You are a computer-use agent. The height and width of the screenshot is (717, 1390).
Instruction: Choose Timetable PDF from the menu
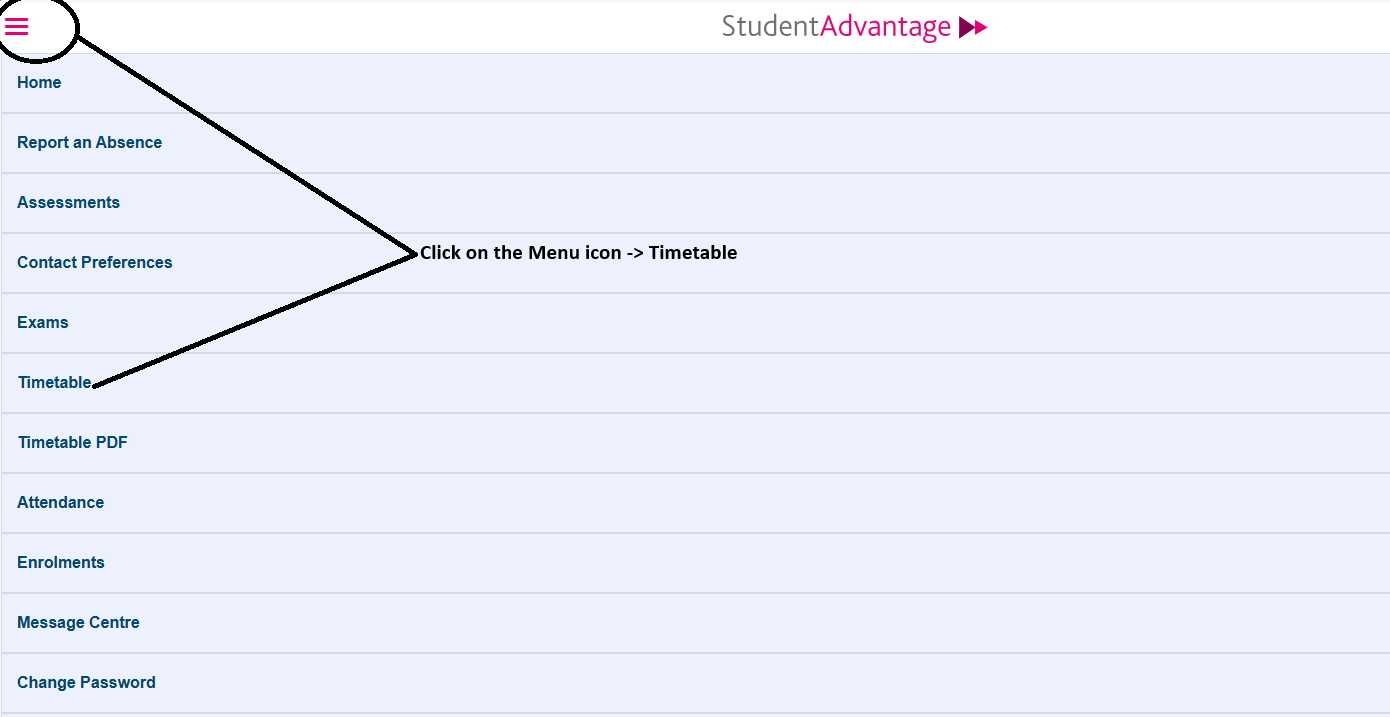point(695,443)
